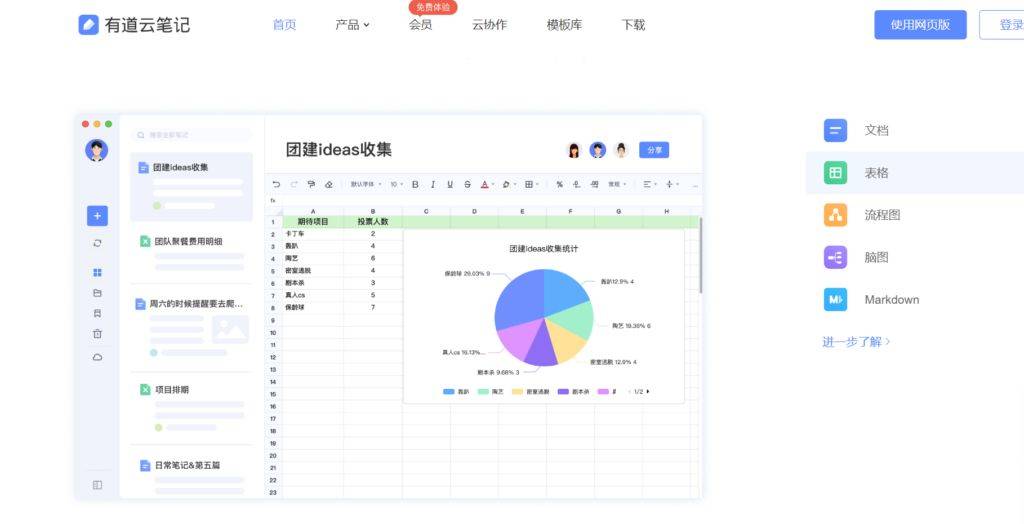Toggle Italic formatting in spreadsheet toolbar
Viewport: 1024px width, 524px height.
click(432, 185)
